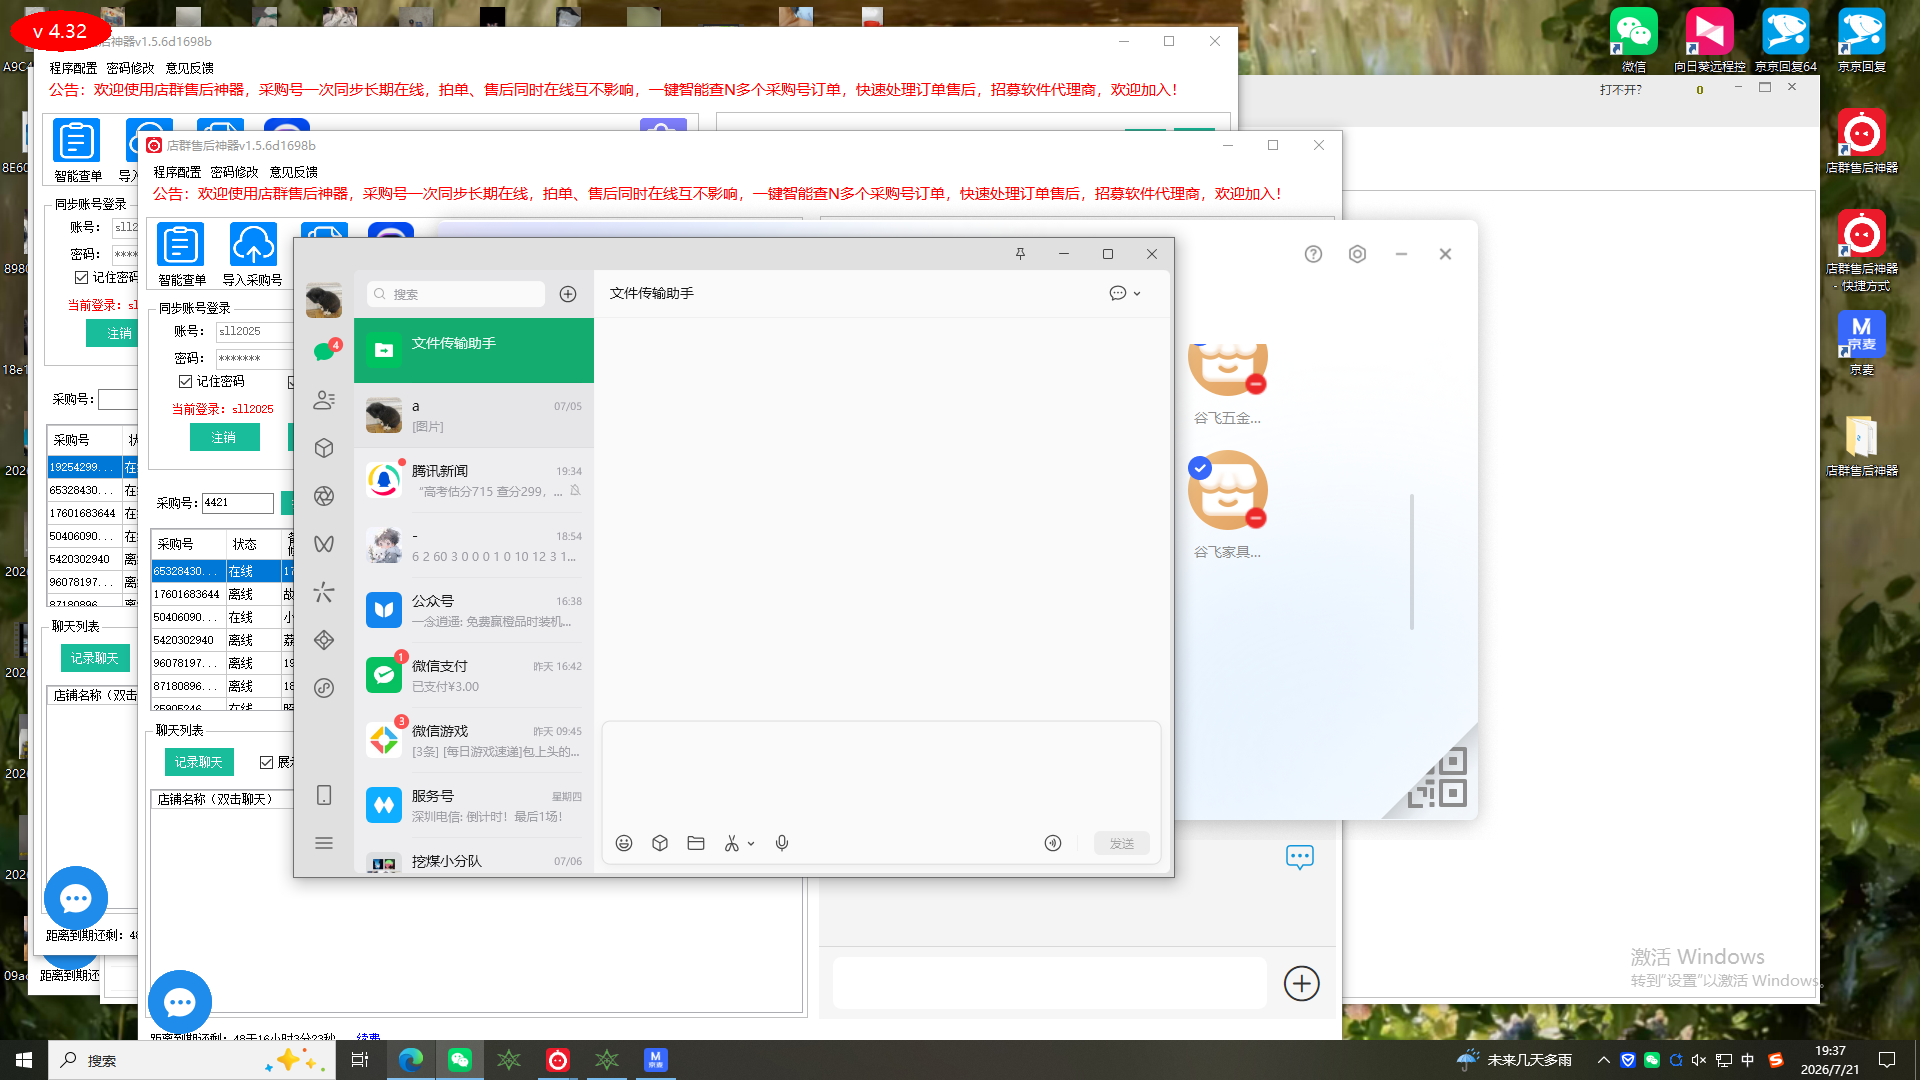This screenshot has height=1080, width=1920.
Task: Click the folder icon to send a file
Action: [696, 843]
